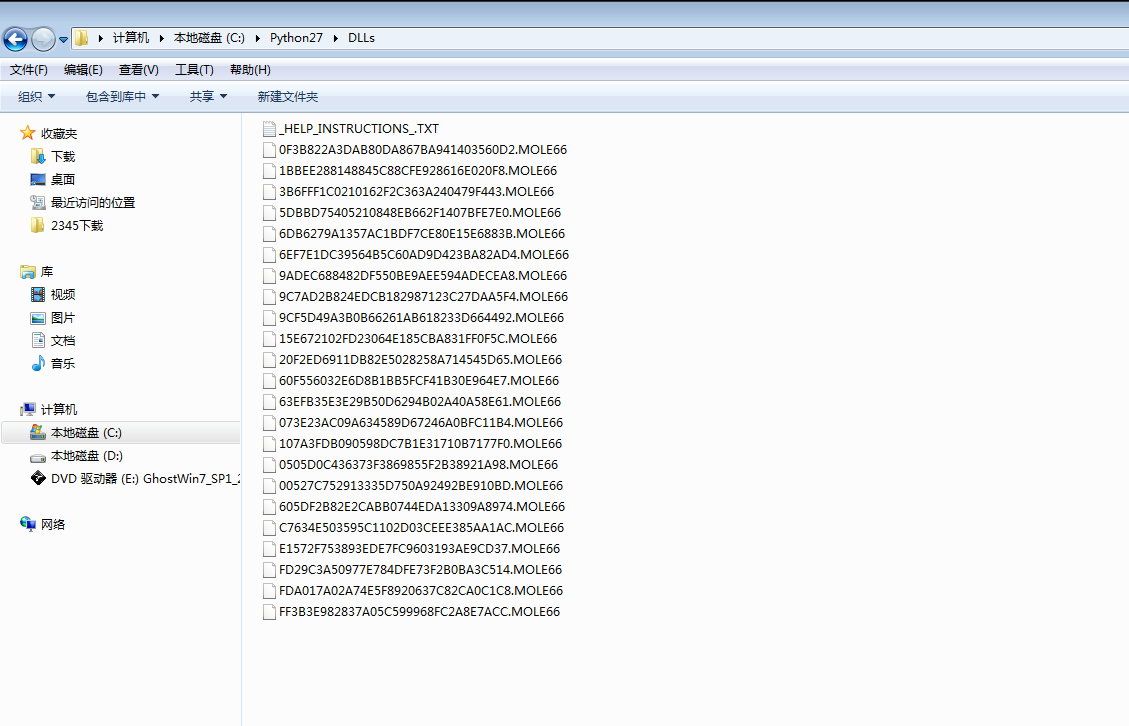Select local disk (D:) in tree
The height and width of the screenshot is (726, 1129).
coord(86,456)
